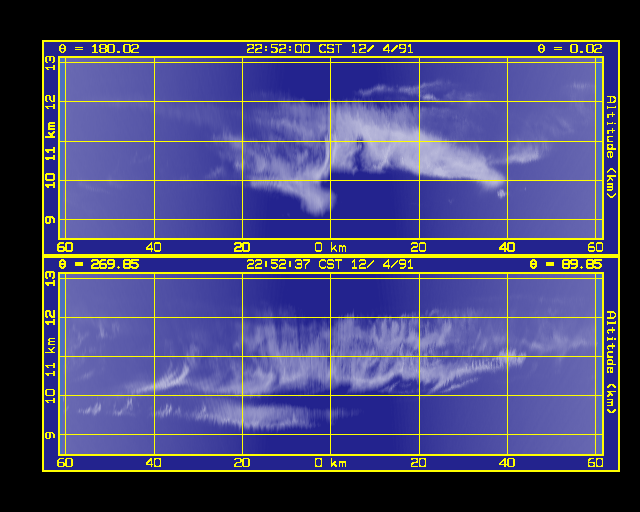Click the θ = 269.85 label
This screenshot has width=640, height=512.
point(99,265)
